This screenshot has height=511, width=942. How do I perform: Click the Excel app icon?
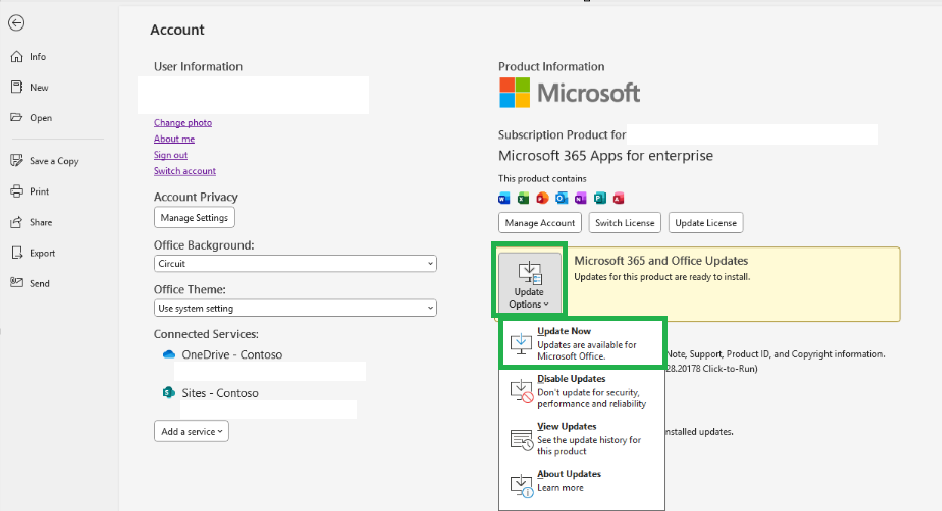(523, 198)
